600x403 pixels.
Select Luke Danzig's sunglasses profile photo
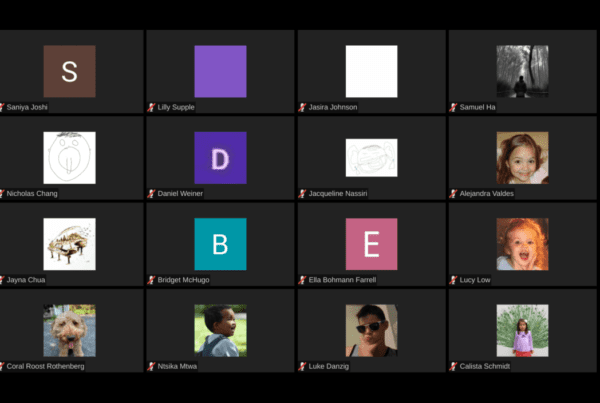371,331
